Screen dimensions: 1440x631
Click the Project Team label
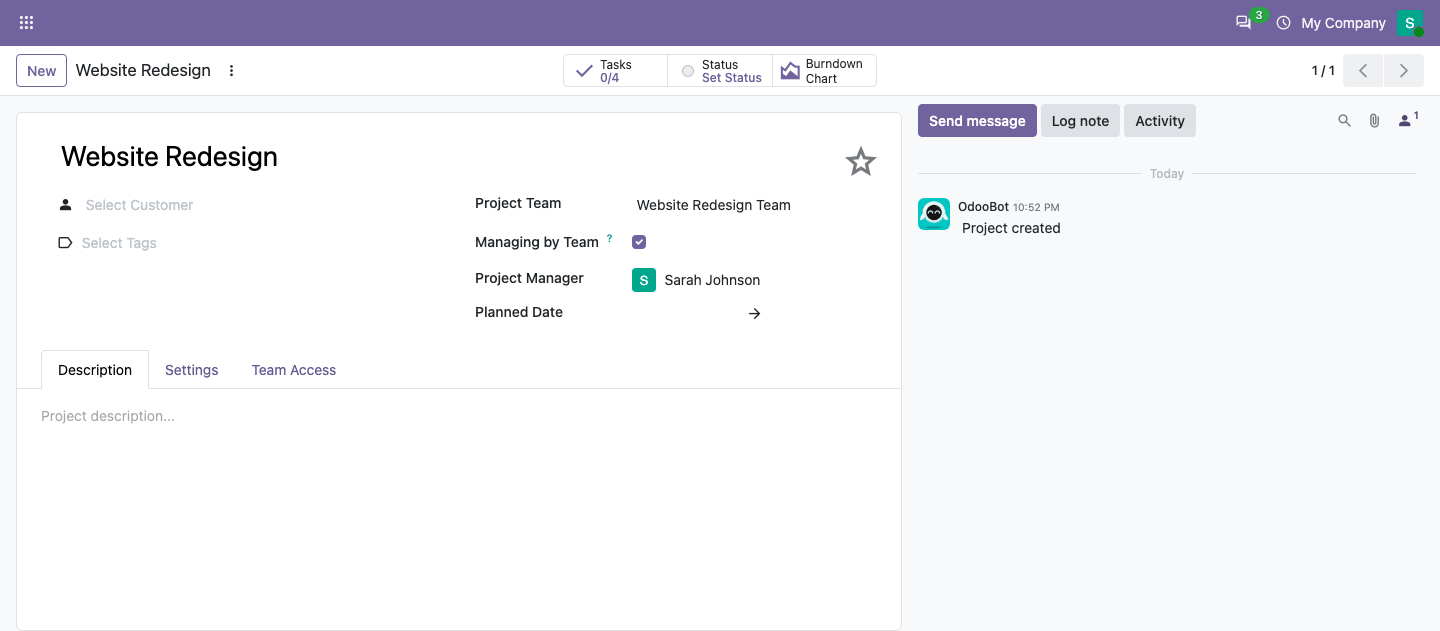click(x=518, y=203)
